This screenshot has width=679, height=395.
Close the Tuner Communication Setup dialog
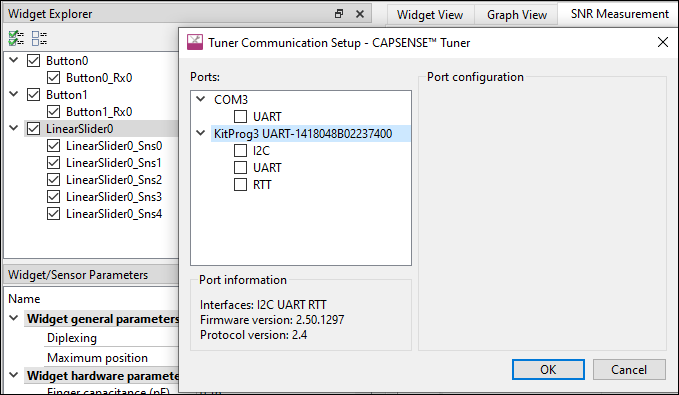pyautogui.click(x=663, y=42)
